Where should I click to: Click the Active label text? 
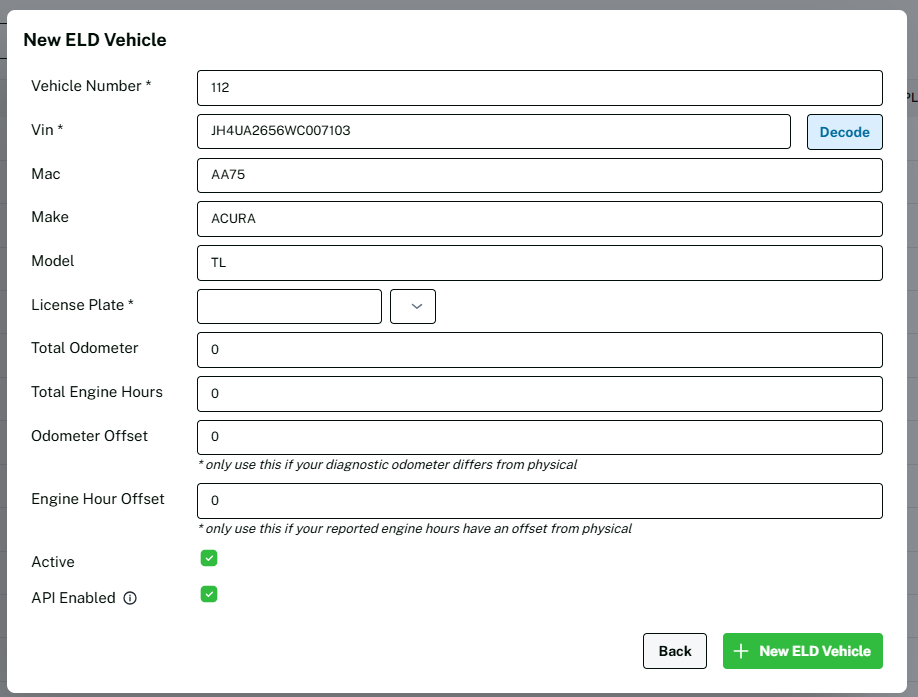pyautogui.click(x=53, y=562)
